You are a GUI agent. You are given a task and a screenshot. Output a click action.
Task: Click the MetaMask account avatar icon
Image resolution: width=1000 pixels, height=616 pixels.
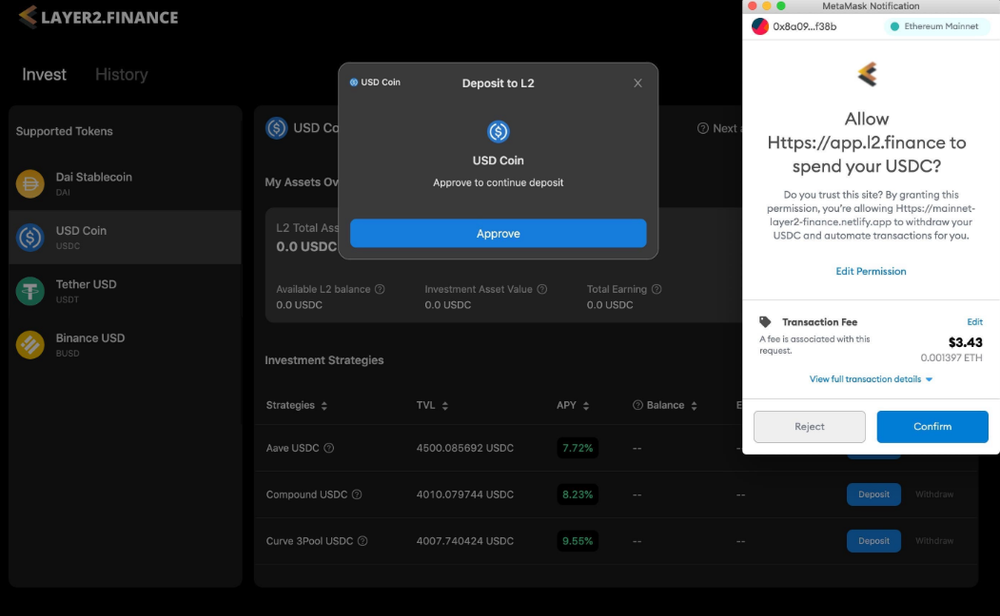pos(760,26)
